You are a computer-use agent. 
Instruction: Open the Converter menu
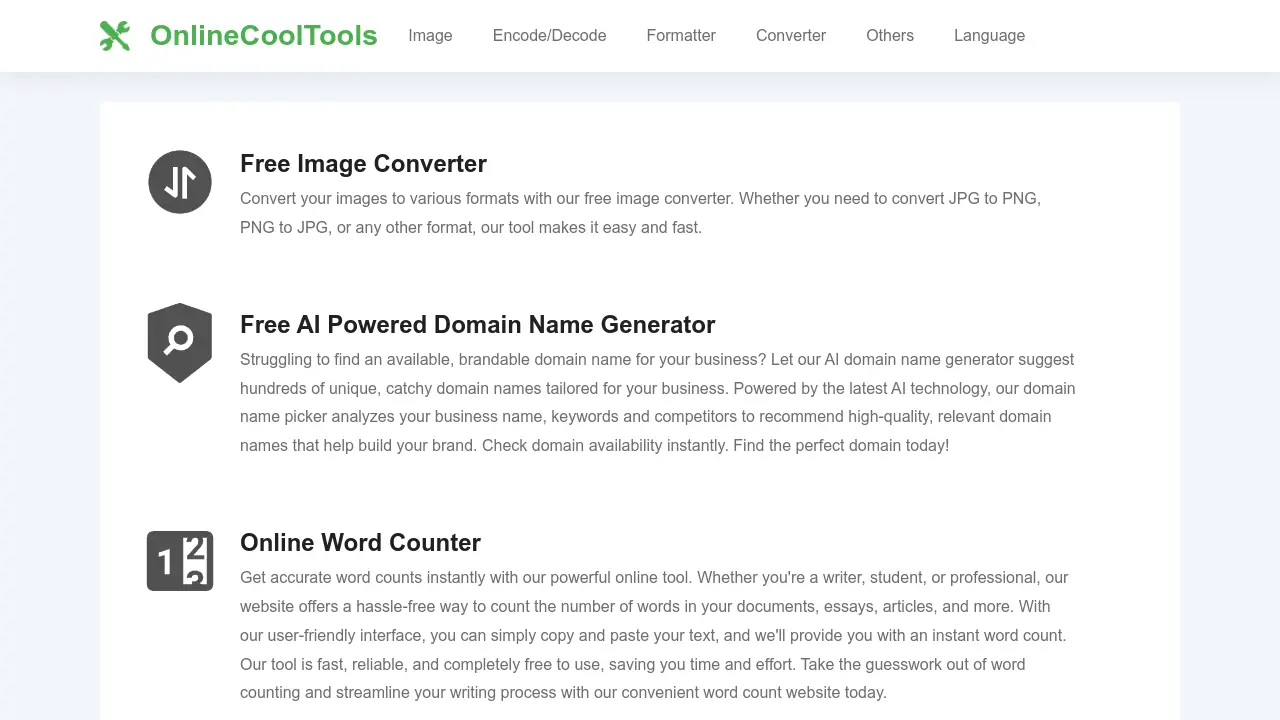[x=791, y=36]
